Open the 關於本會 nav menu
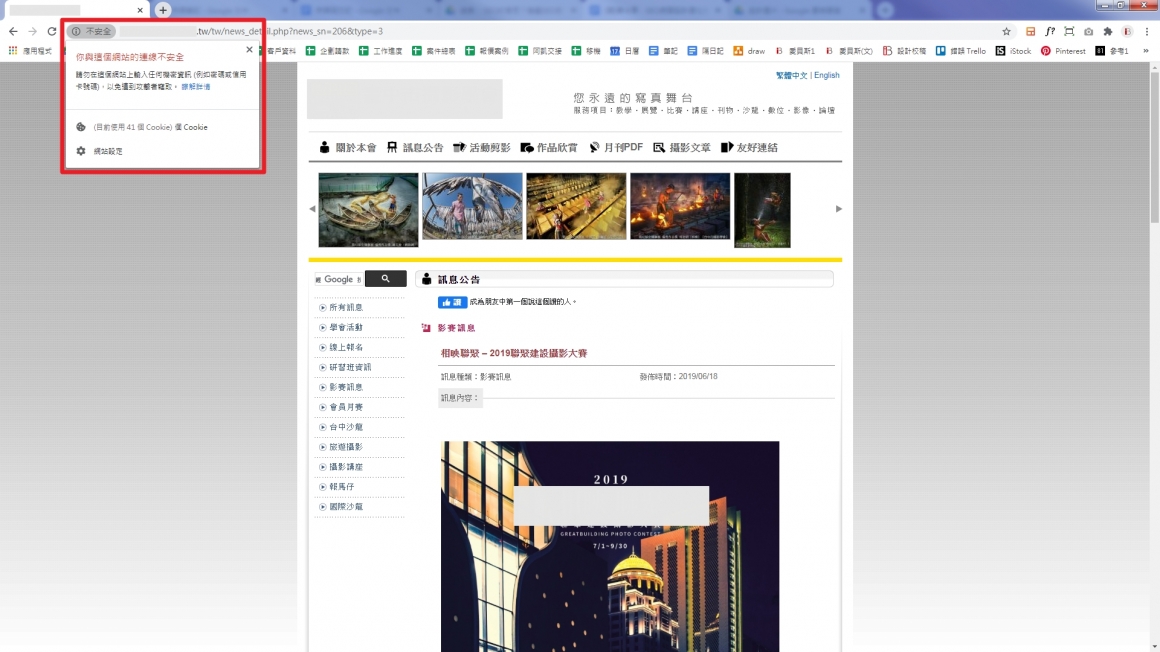The height and width of the screenshot is (652, 1160). [x=348, y=147]
